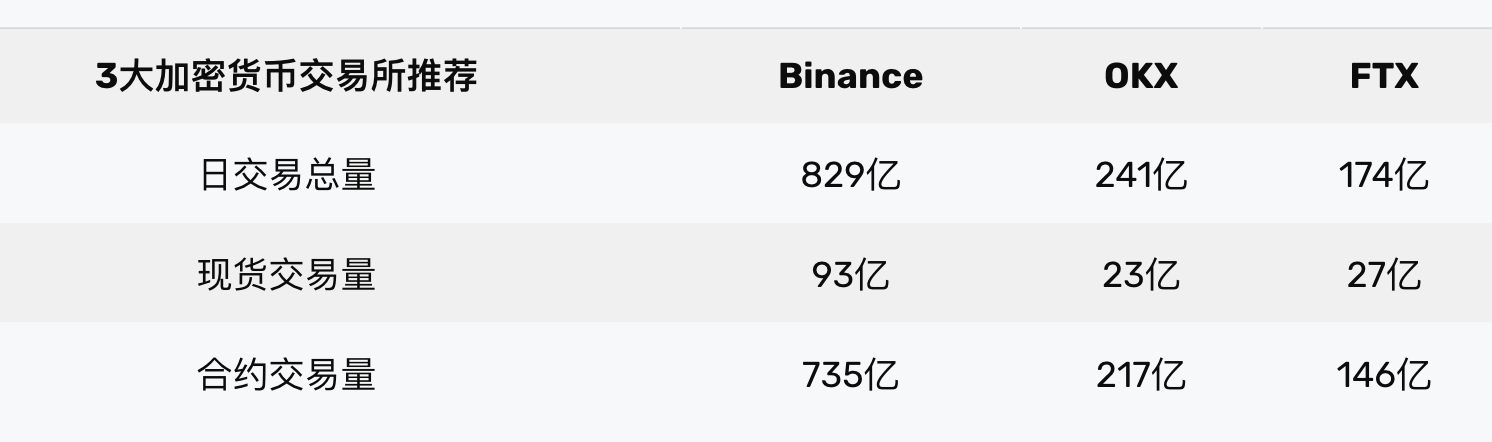The height and width of the screenshot is (442, 1492).
Task: Click the 日交易总量 row label
Action: 287,175
